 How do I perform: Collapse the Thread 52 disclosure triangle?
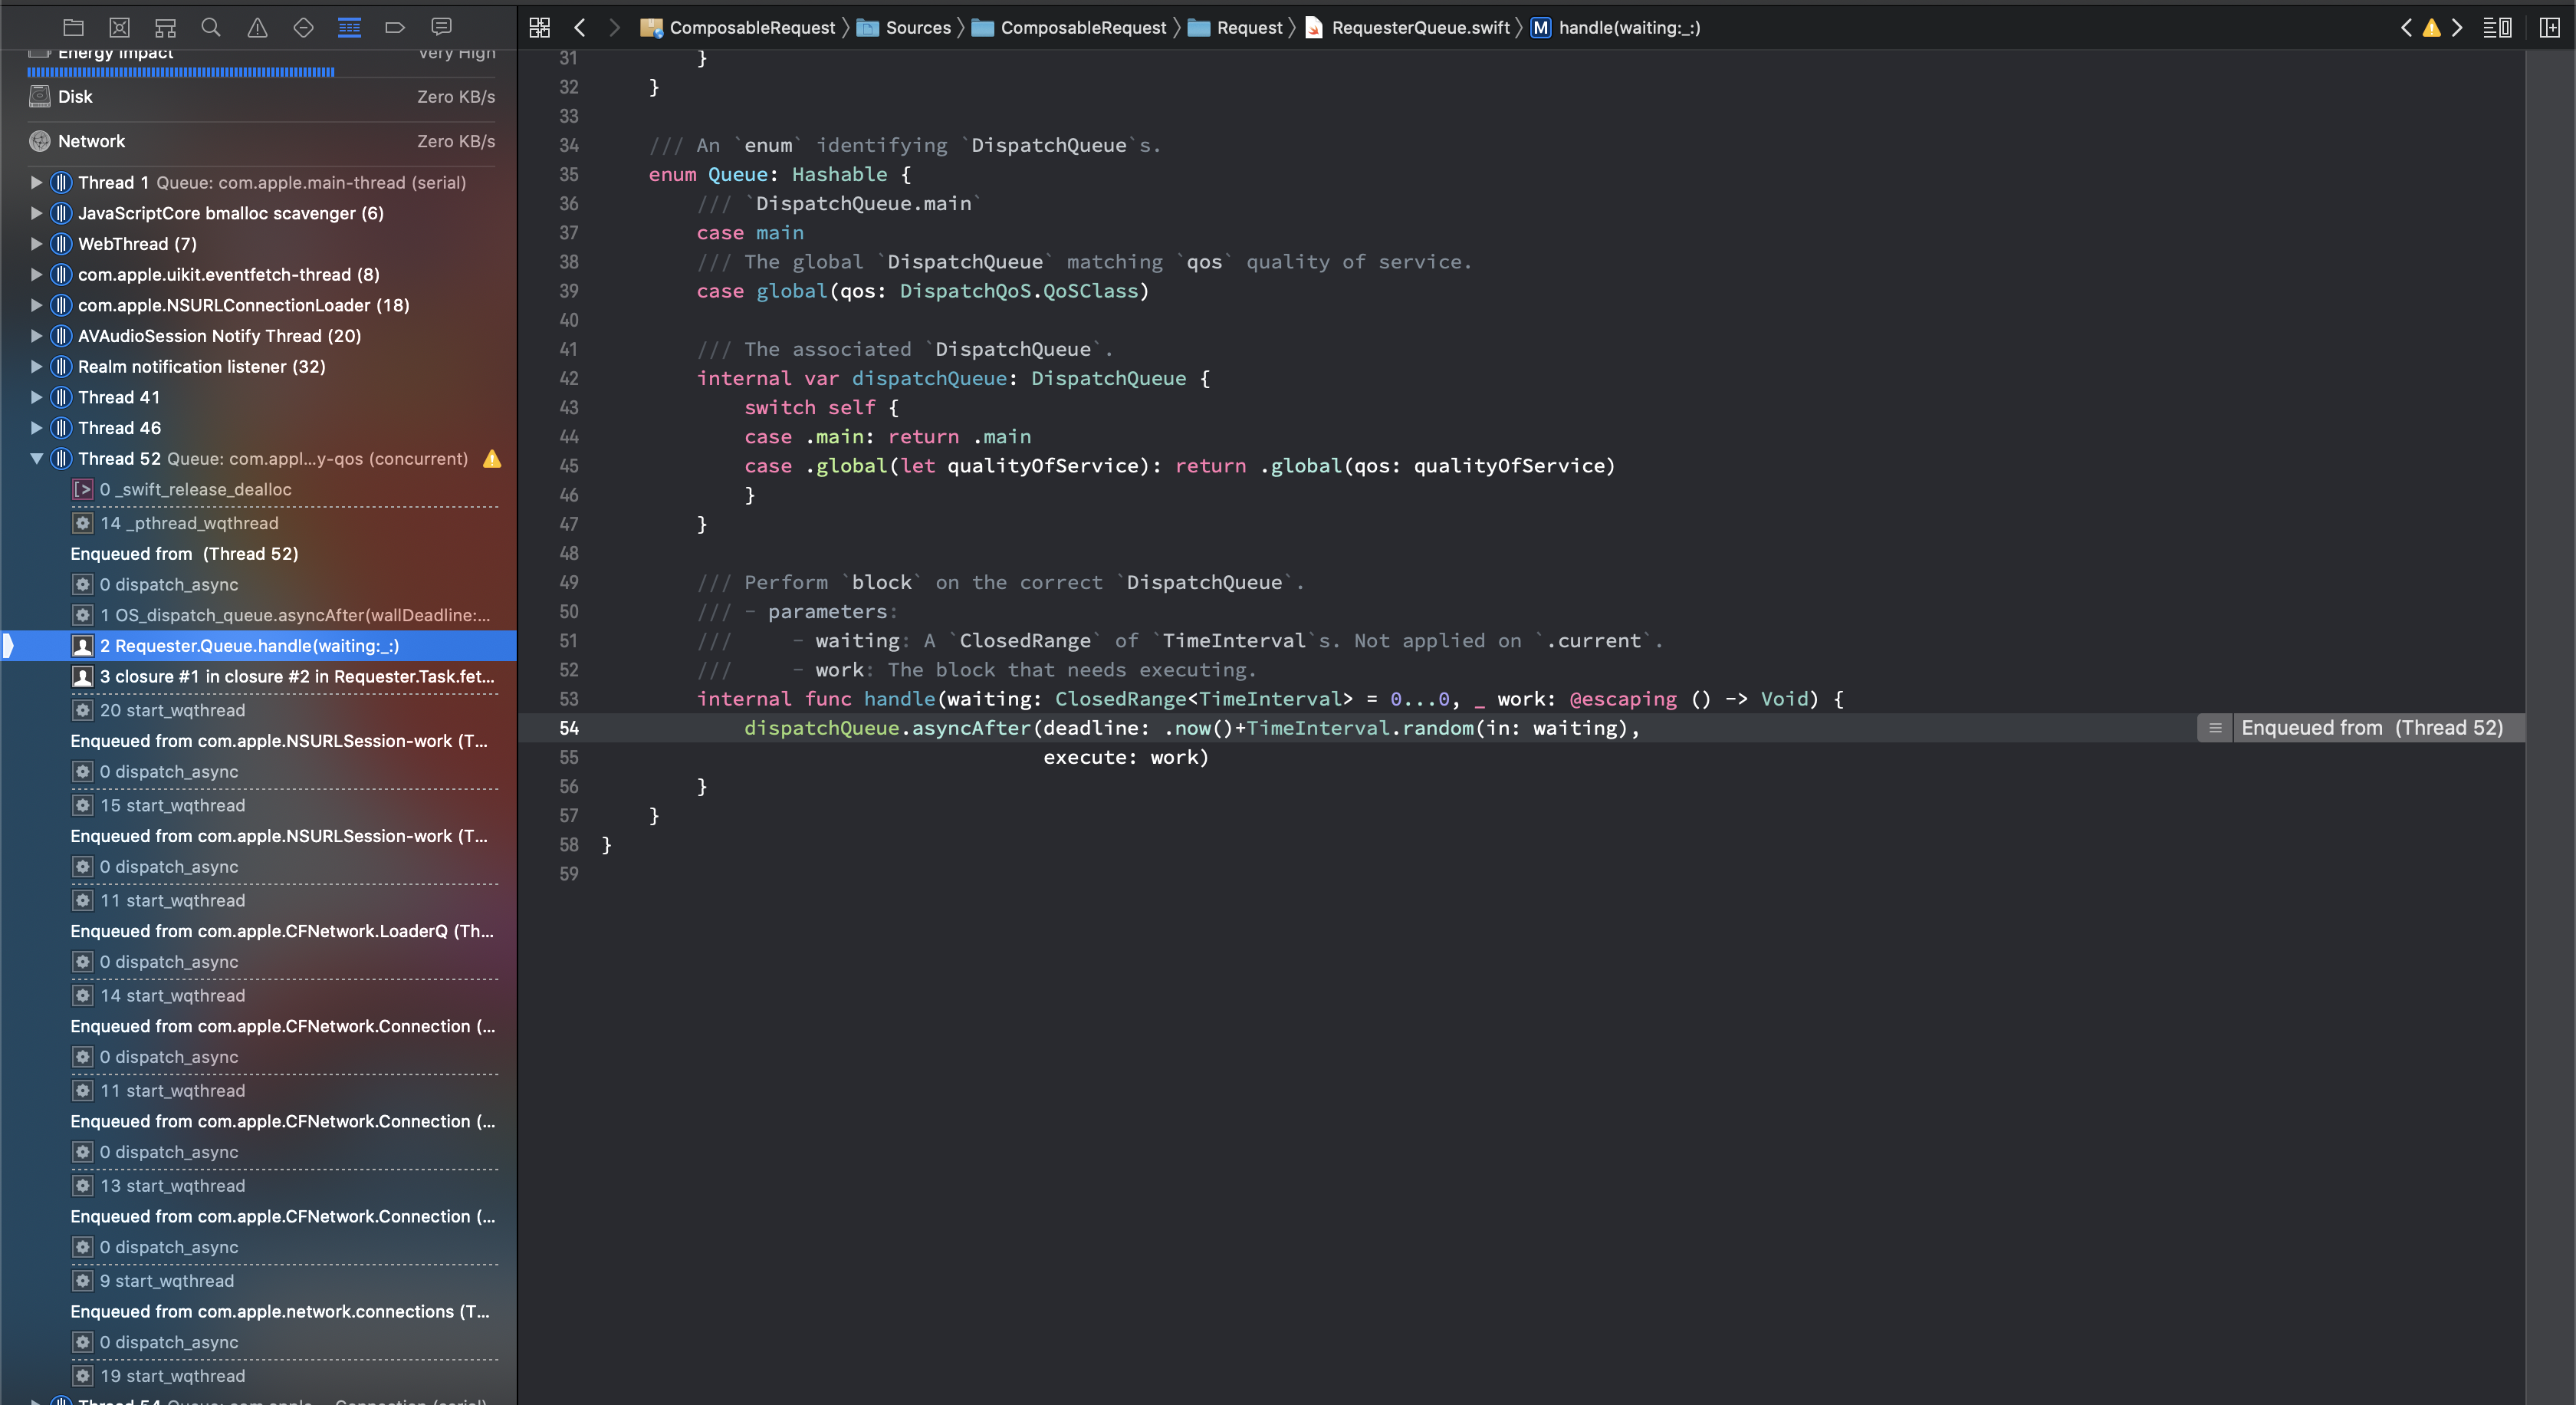(36, 459)
